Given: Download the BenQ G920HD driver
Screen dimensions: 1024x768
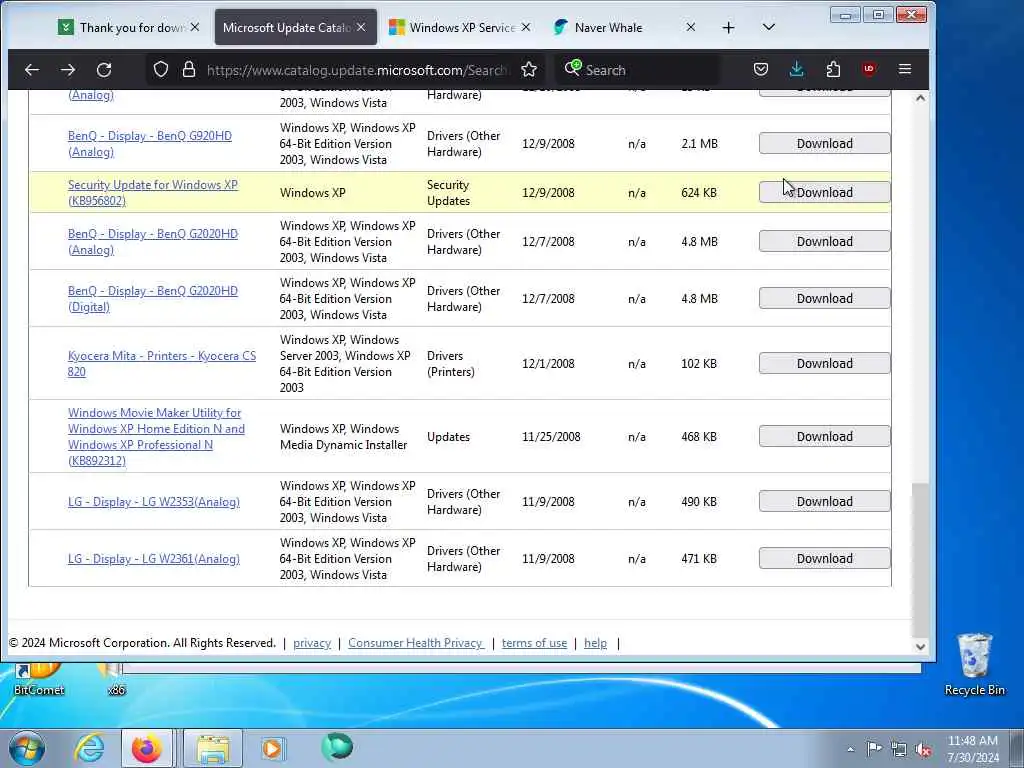Looking at the screenshot, I should click(824, 144).
